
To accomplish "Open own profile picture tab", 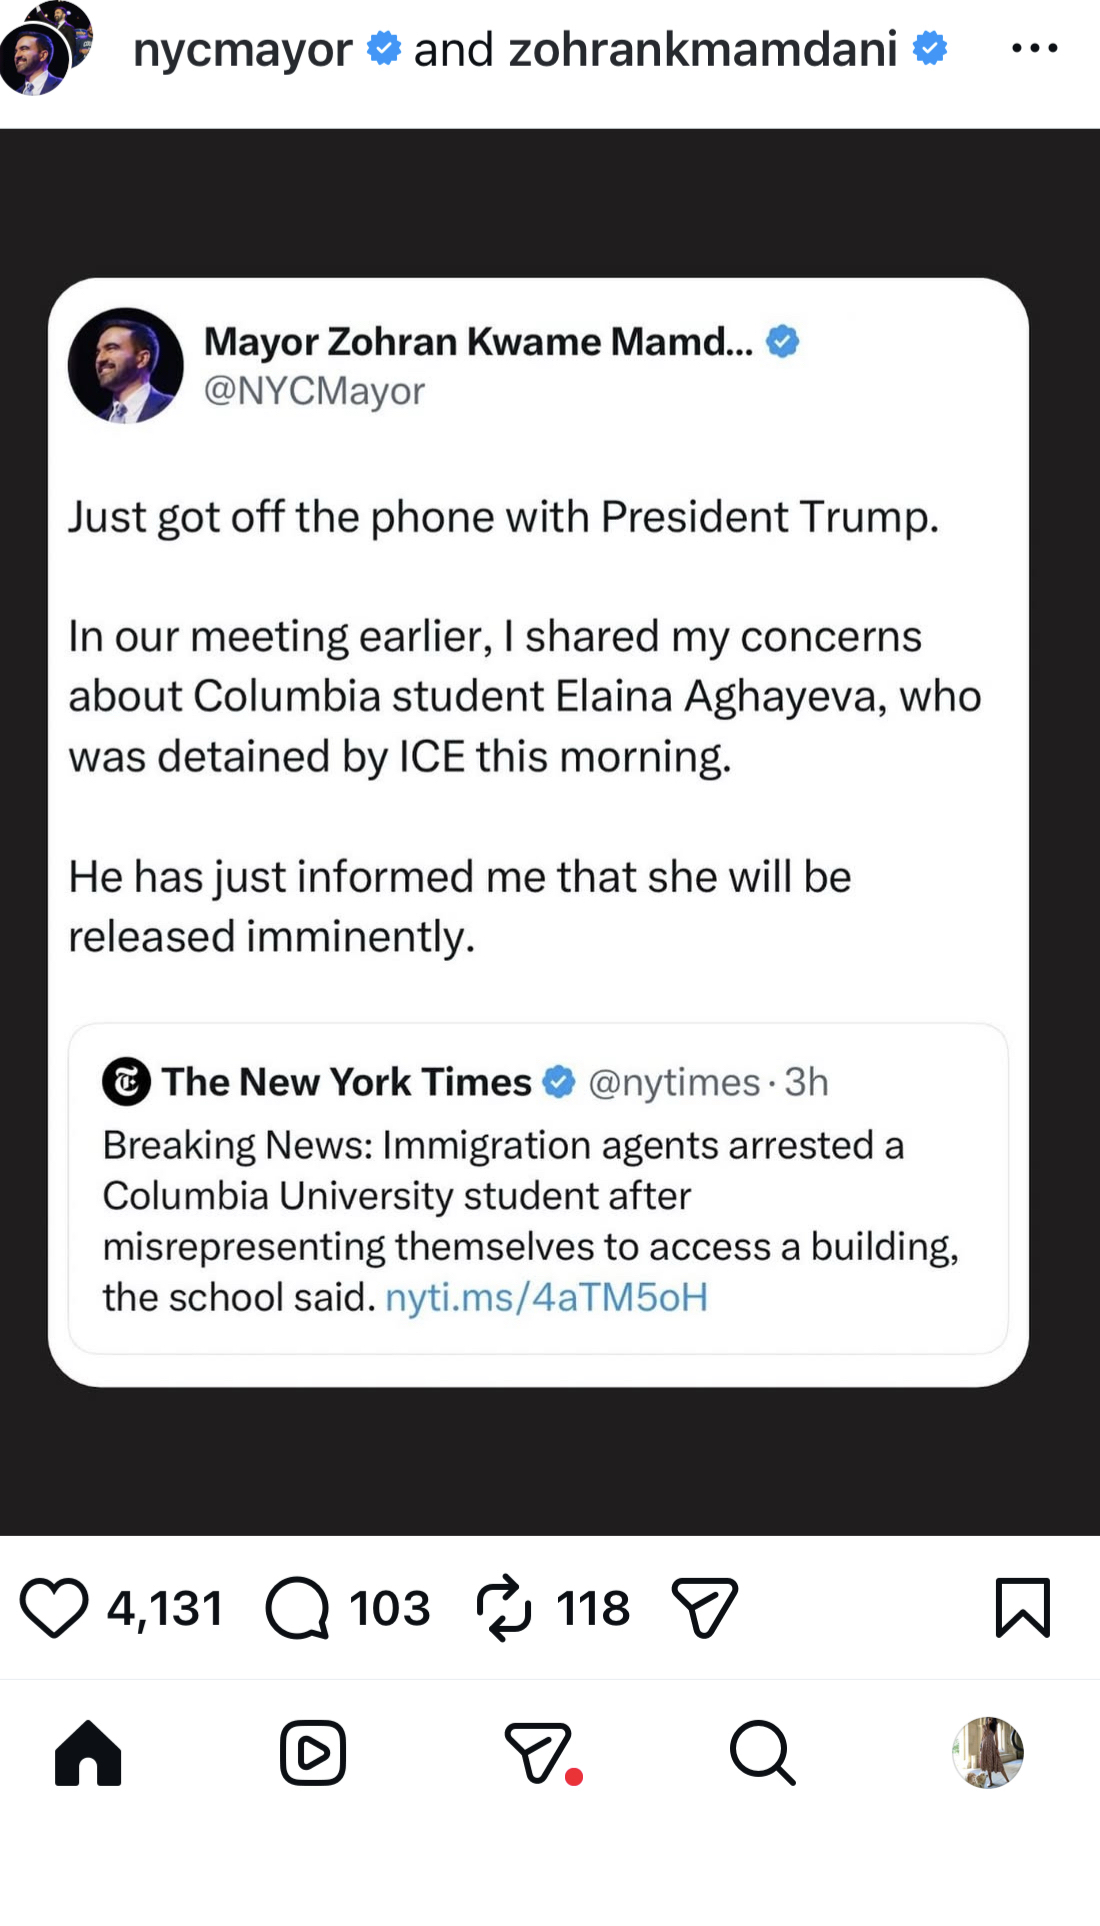I will (988, 1753).
